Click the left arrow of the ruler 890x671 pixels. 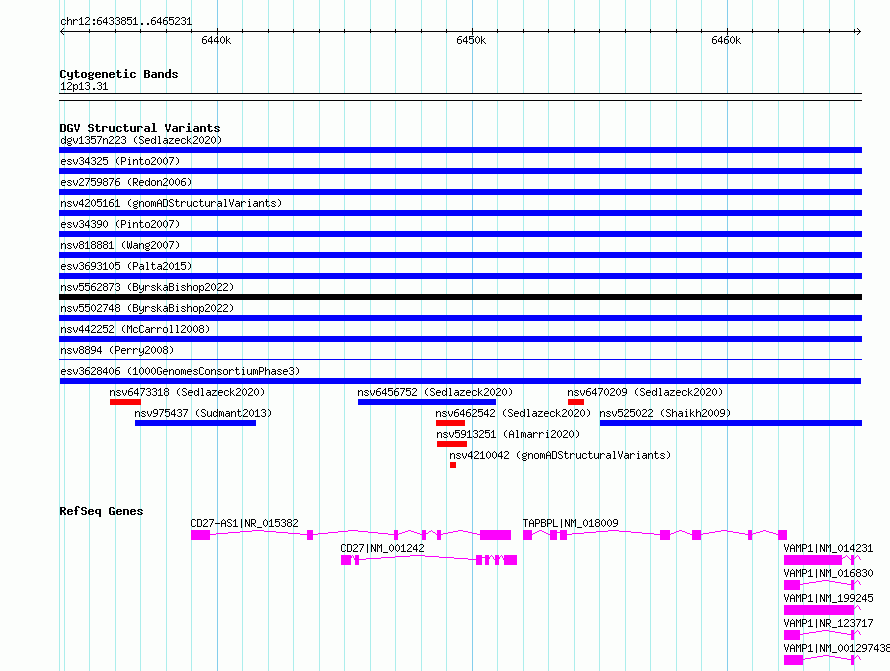(x=62, y=31)
